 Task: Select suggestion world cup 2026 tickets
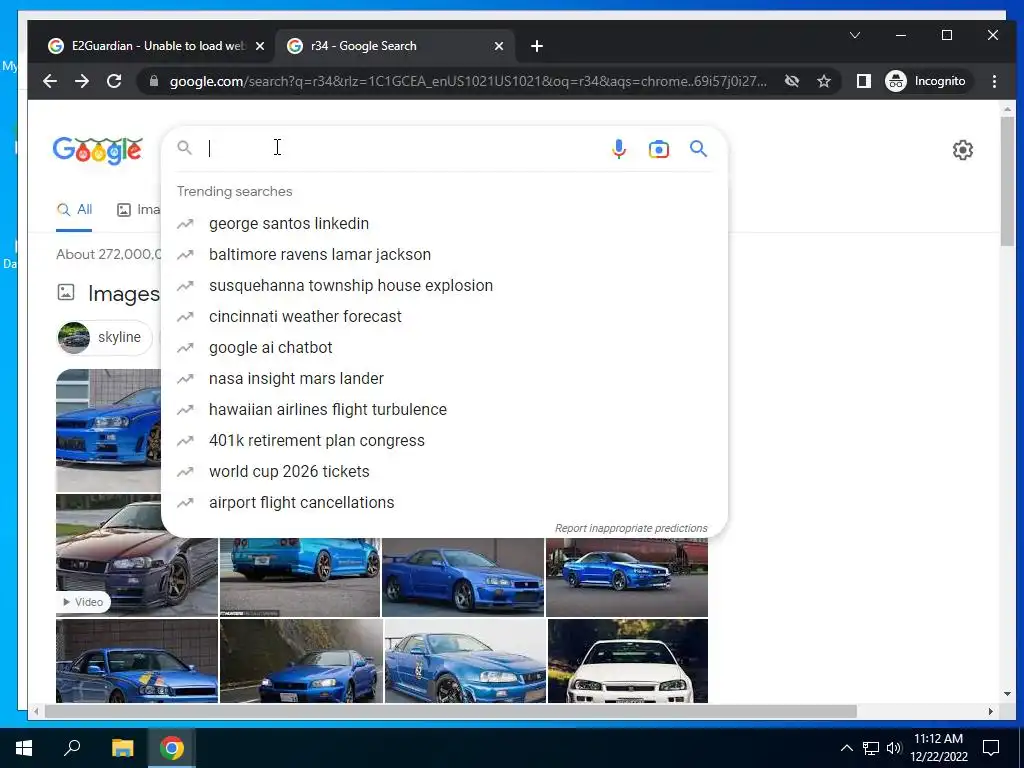(444, 472)
